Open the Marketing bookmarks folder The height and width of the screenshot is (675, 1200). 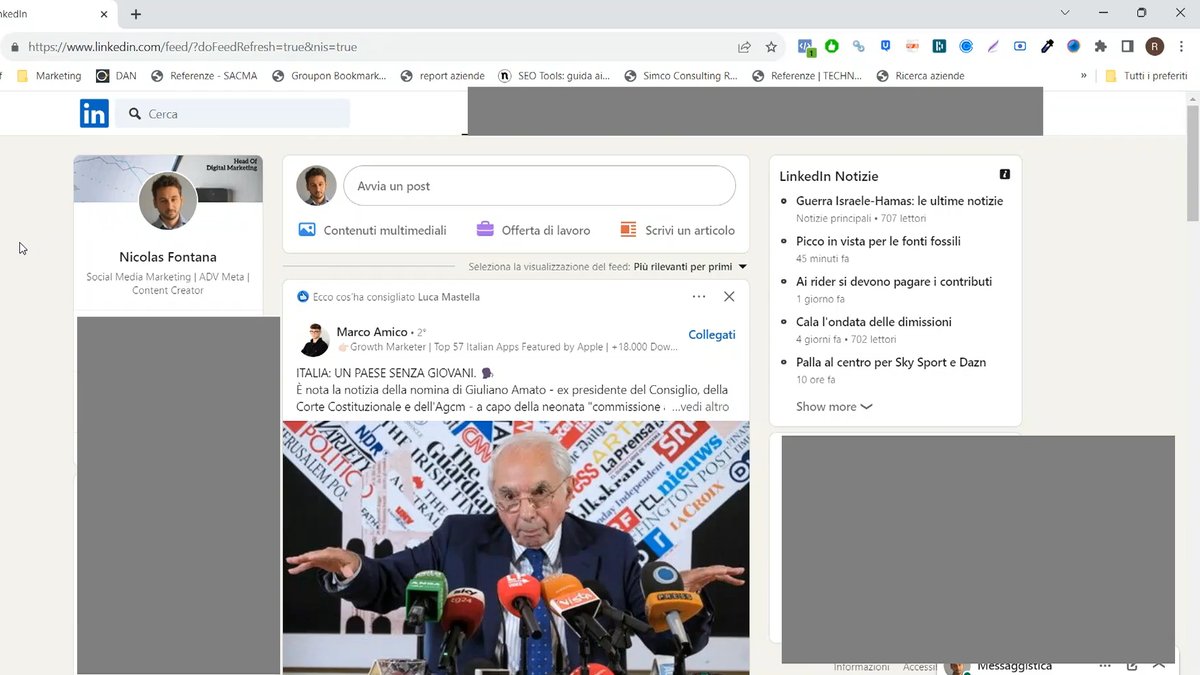pyautogui.click(x=50, y=76)
